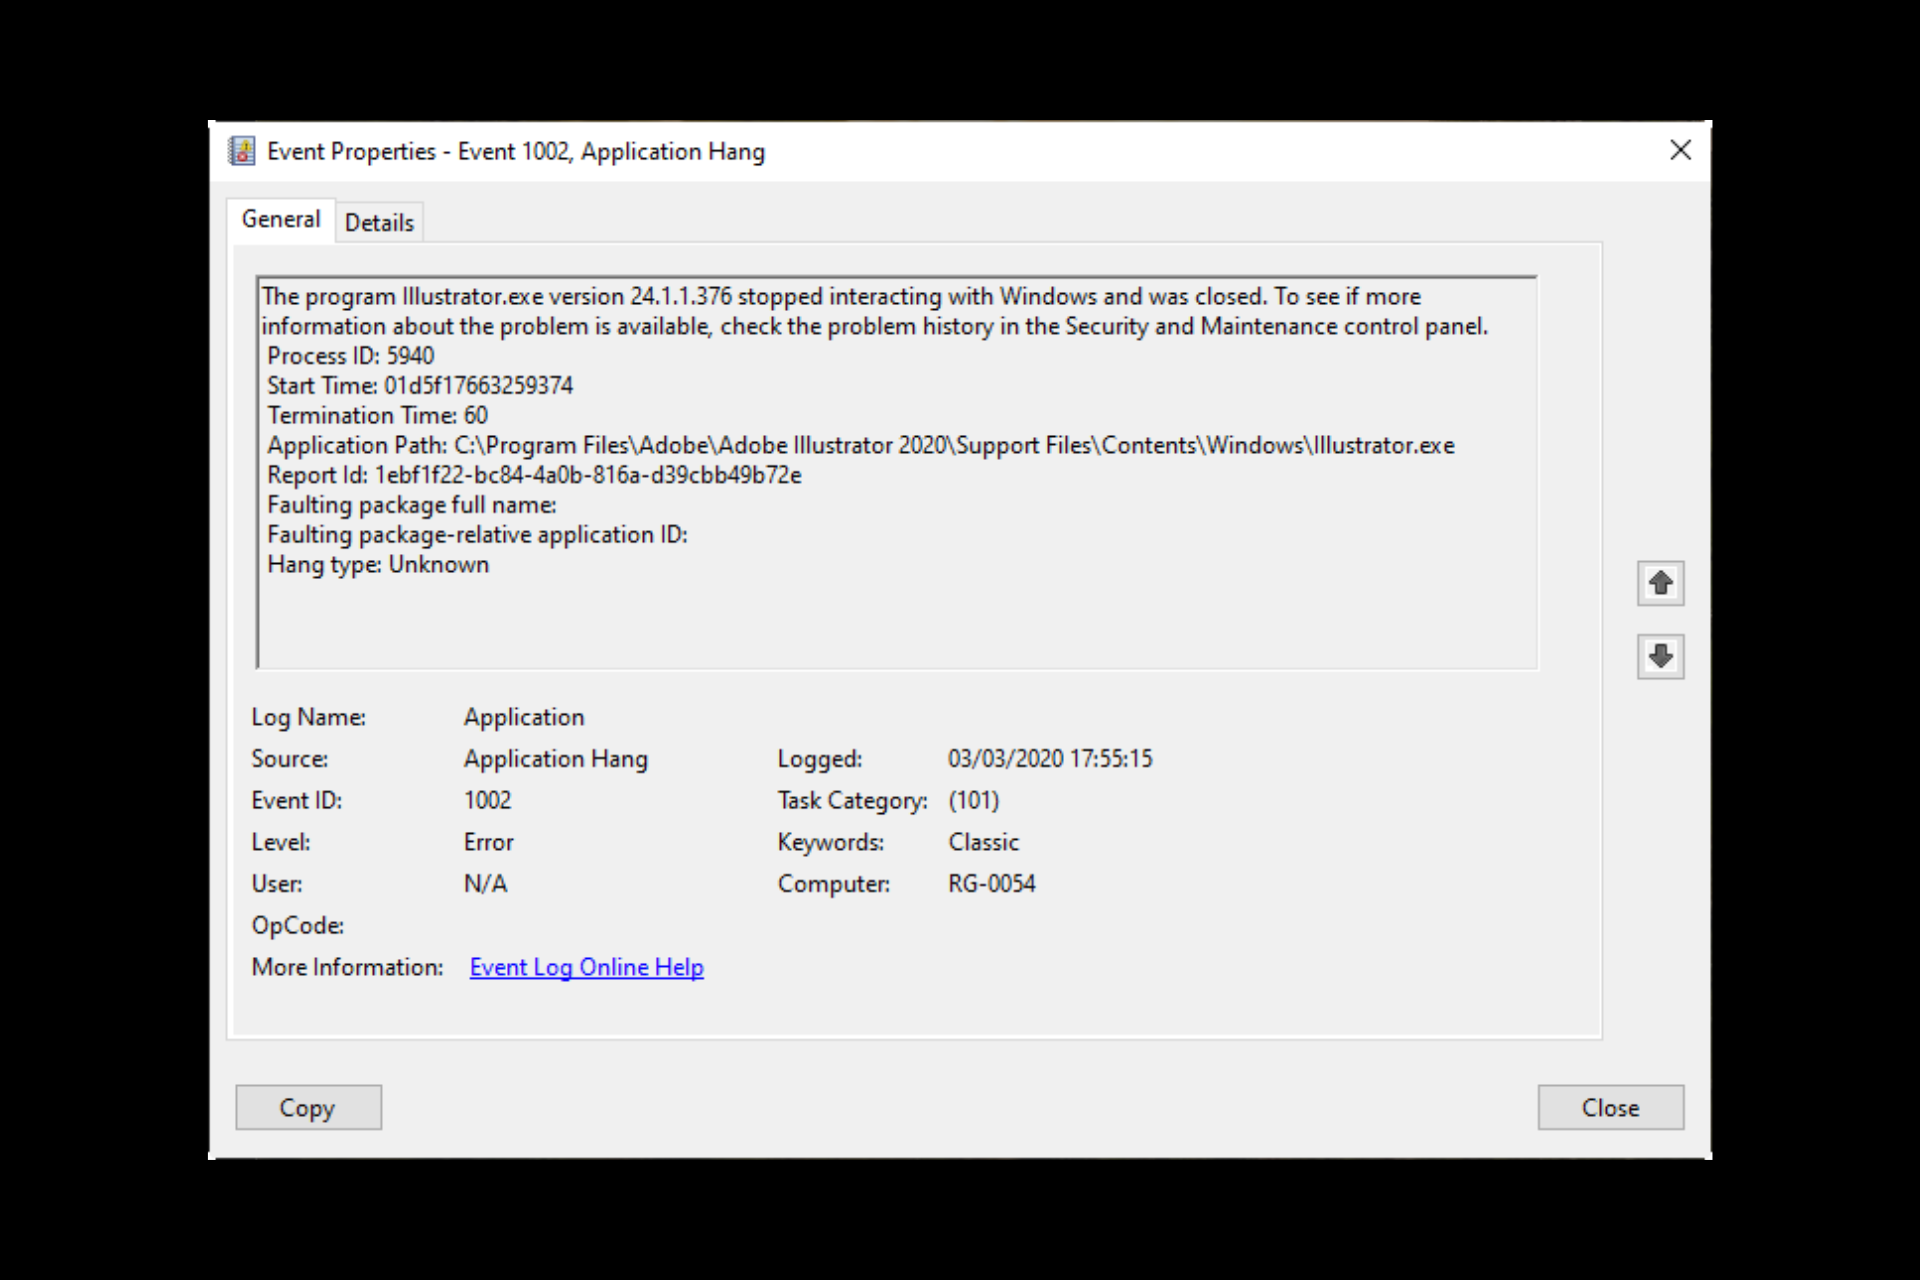The image size is (1920, 1280).
Task: Click the OpCode label
Action: [x=298, y=926]
